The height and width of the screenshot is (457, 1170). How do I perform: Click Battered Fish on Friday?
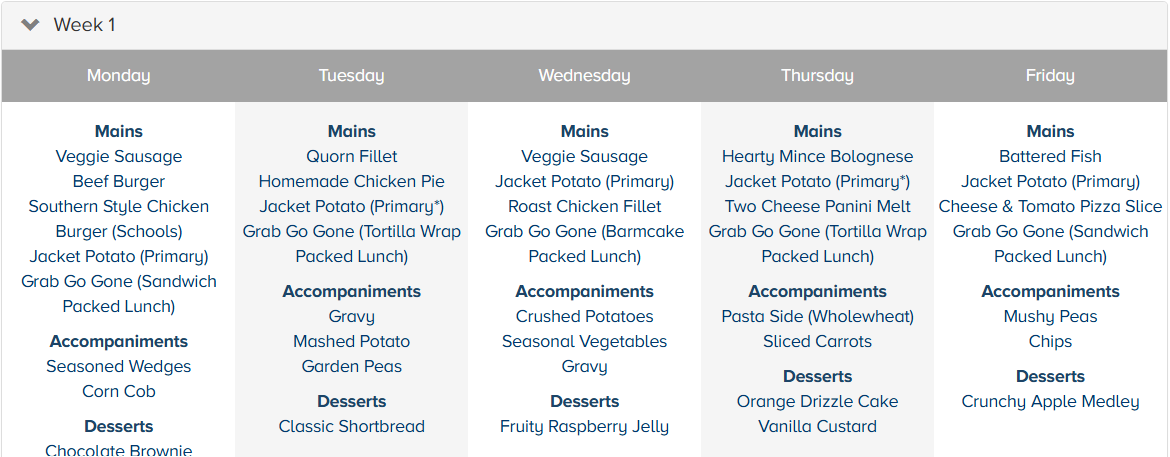click(1050, 157)
